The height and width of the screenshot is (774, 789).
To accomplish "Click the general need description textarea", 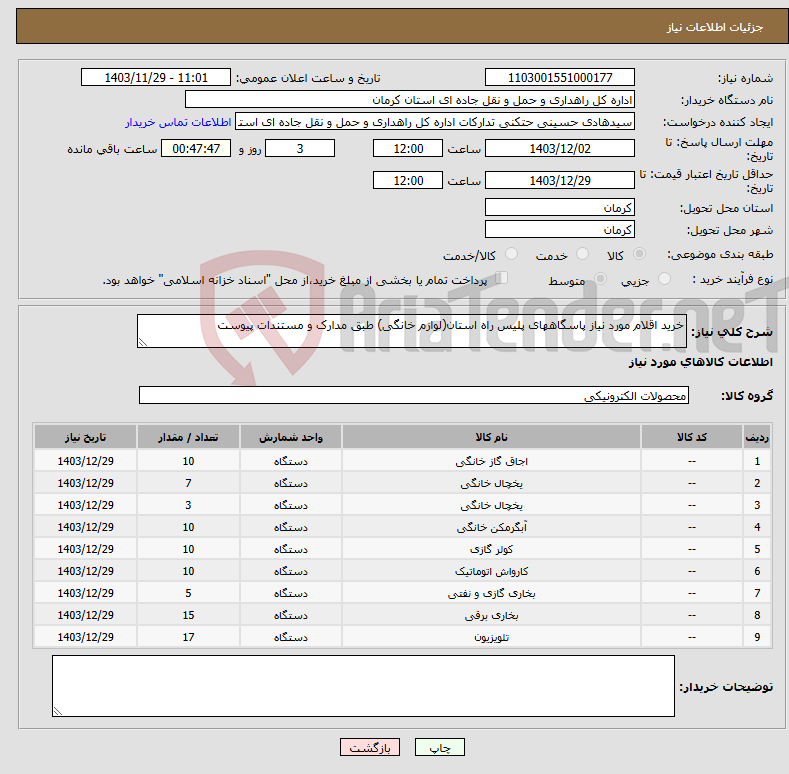I will tap(412, 331).
